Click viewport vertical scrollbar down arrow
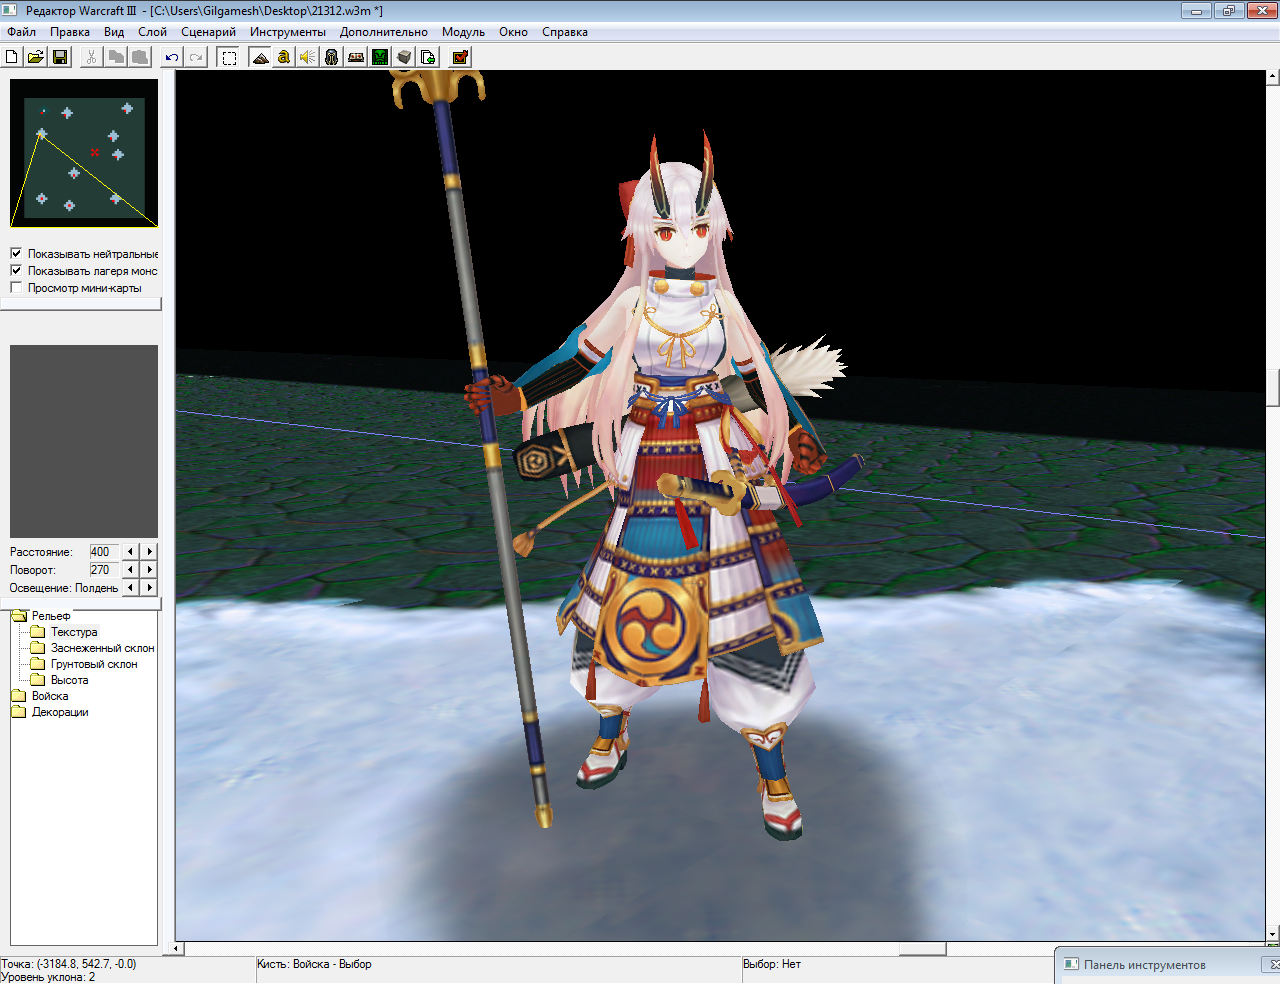This screenshot has height=984, width=1280. pos(1273,935)
